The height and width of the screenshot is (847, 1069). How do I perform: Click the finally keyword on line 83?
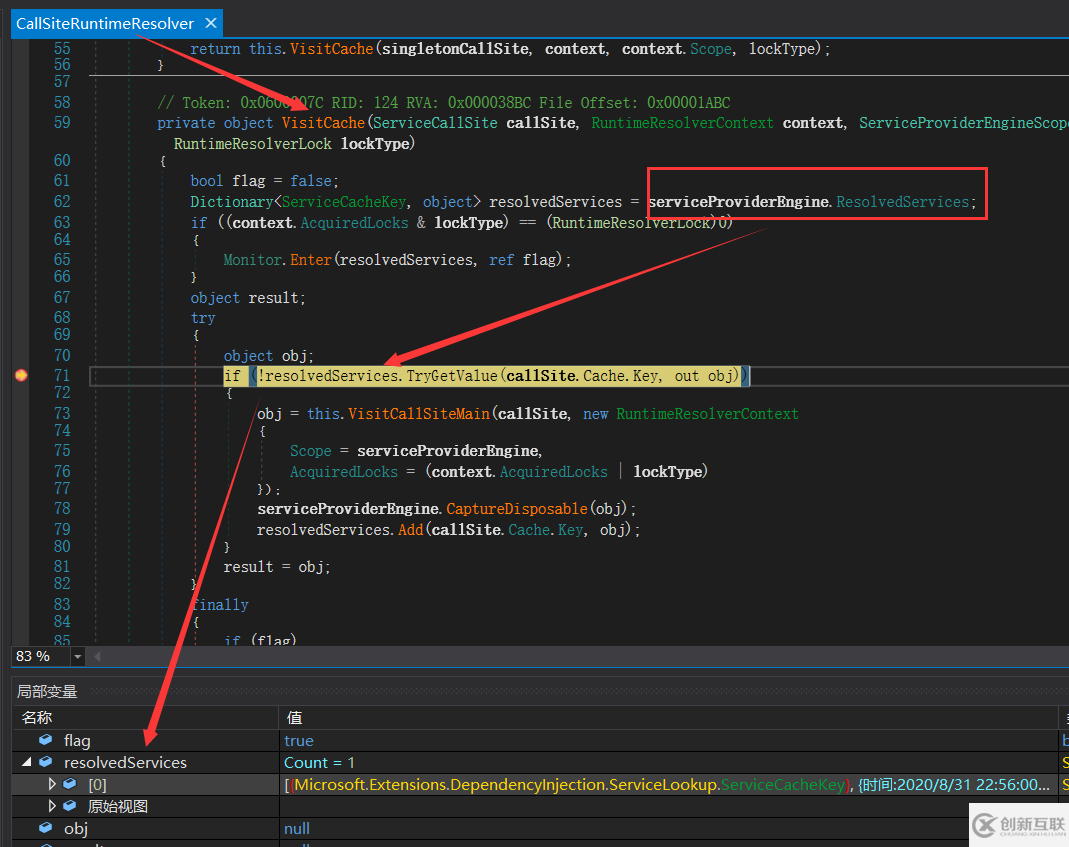click(x=220, y=605)
